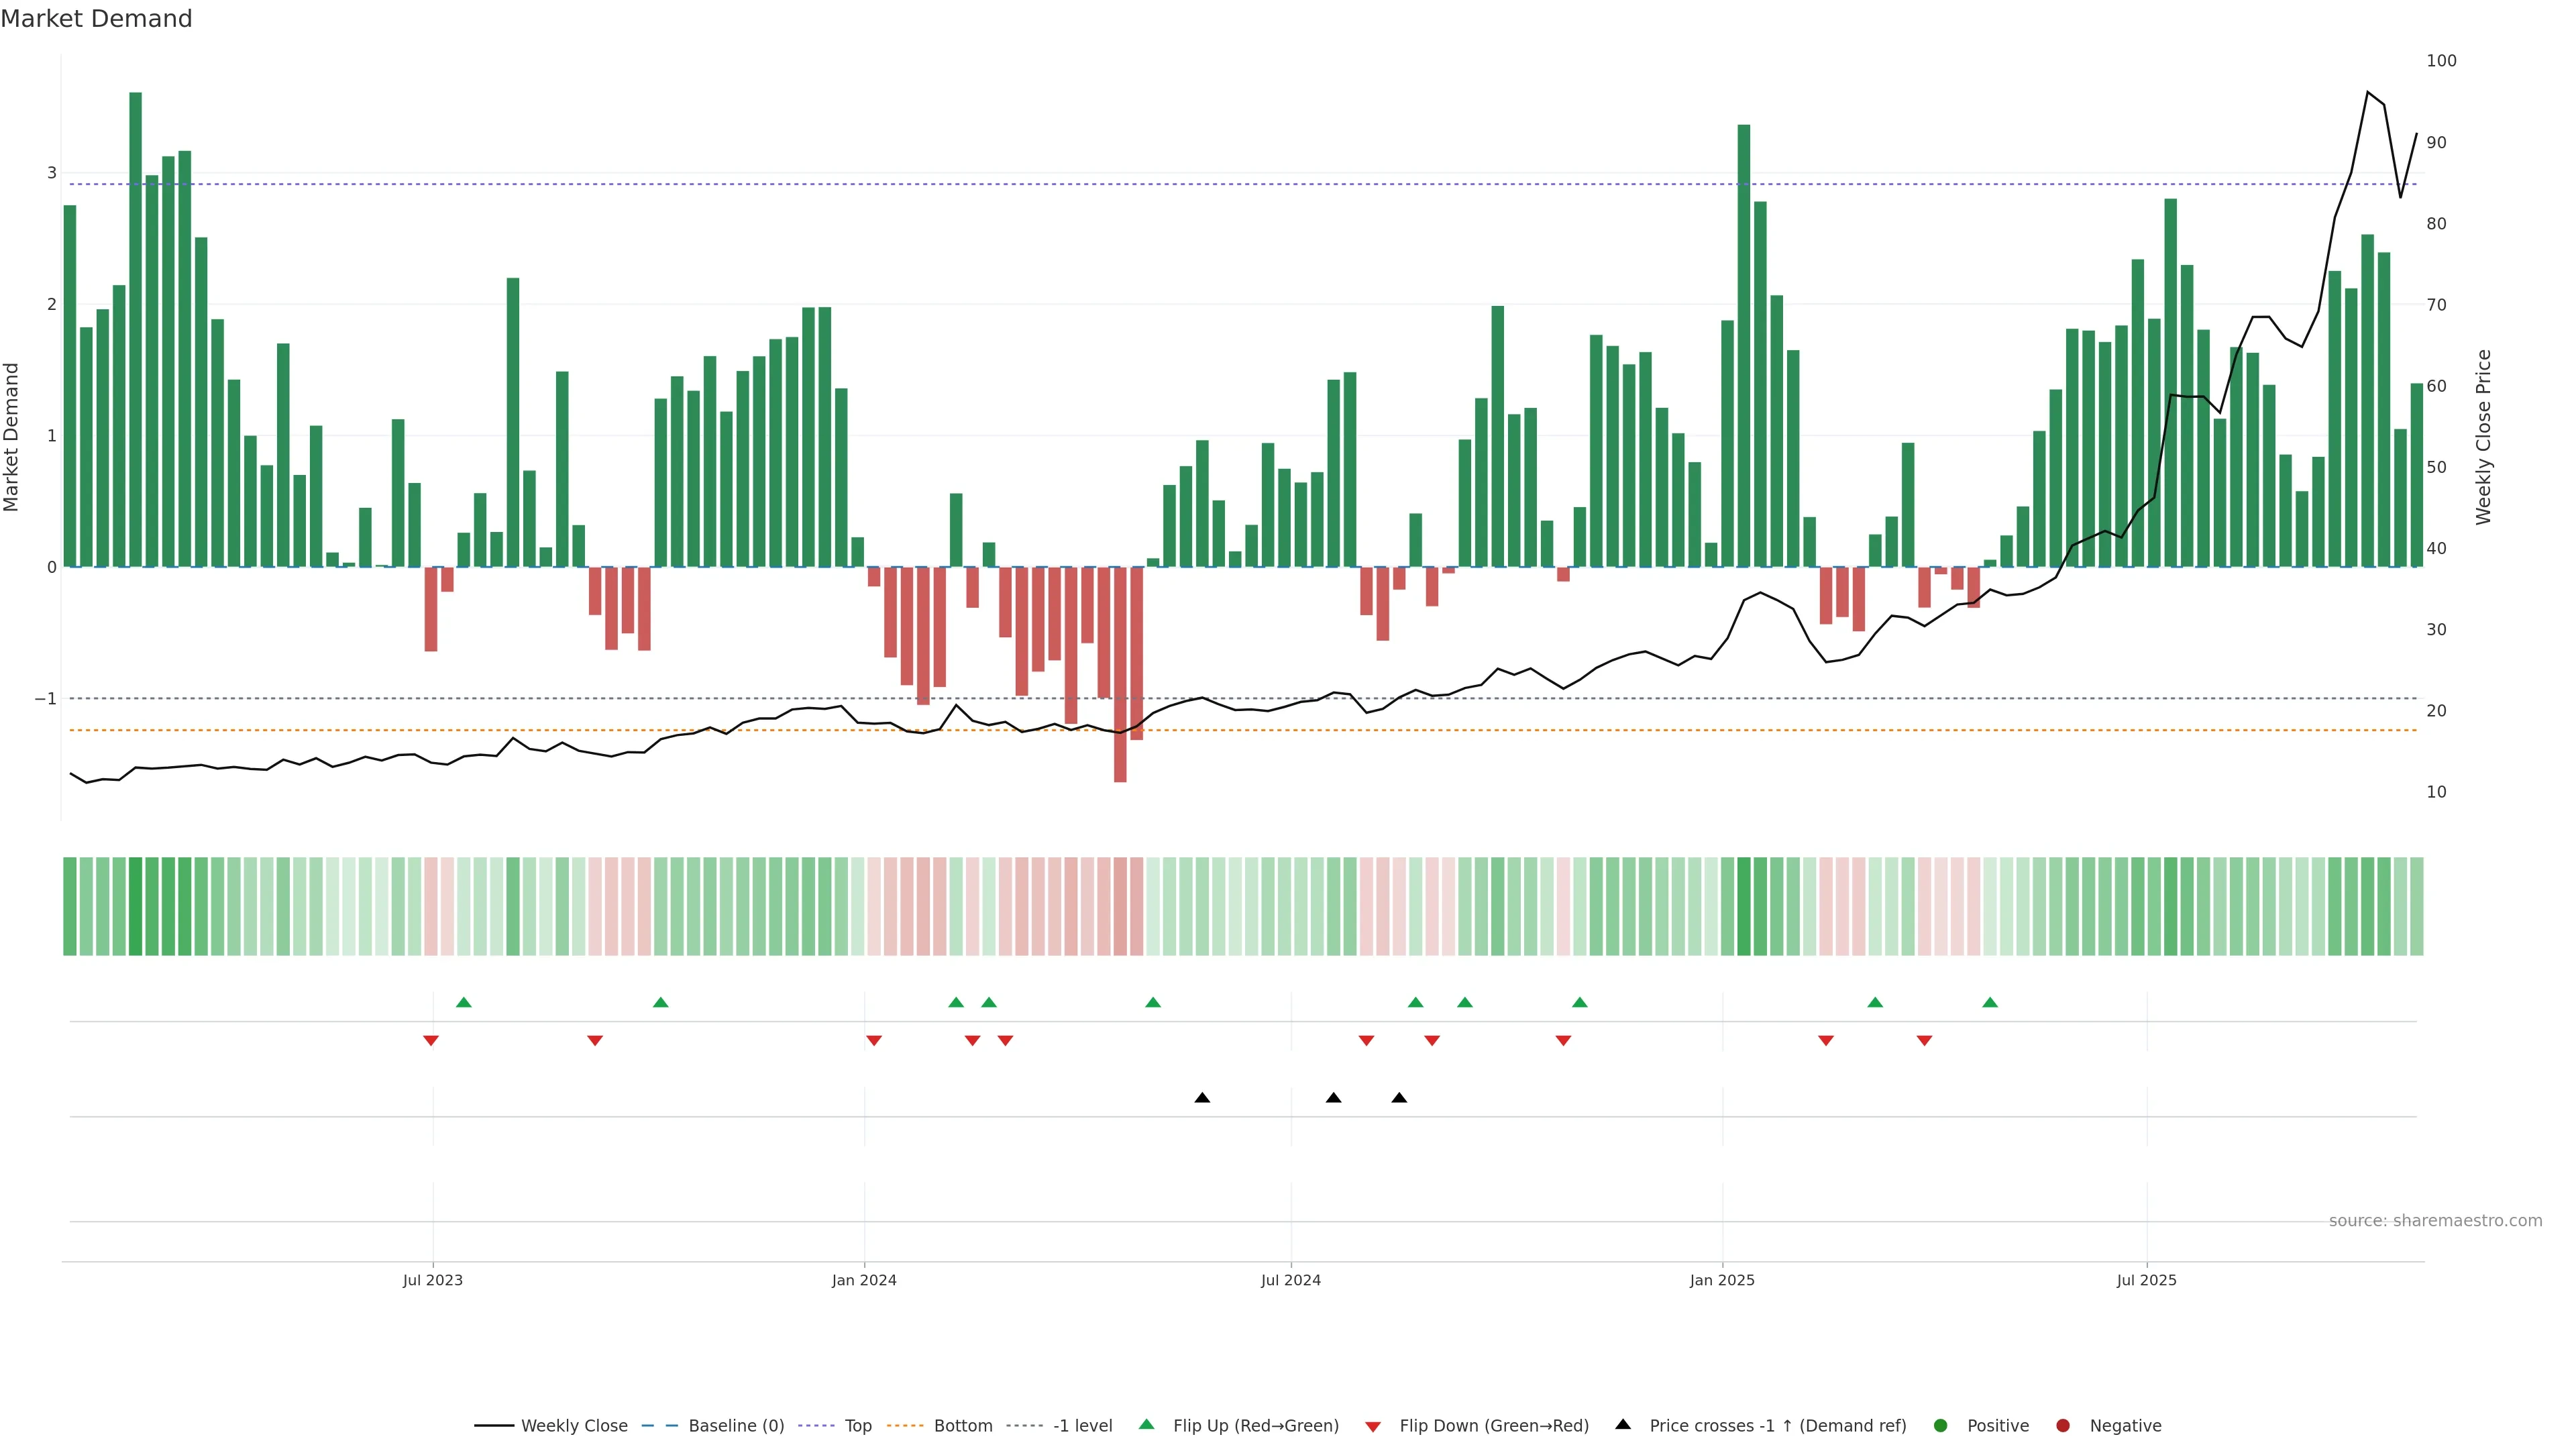Click the first black price-cross triangle marker
Viewport: 2576px width, 1449px height.
pyautogui.click(x=1202, y=1098)
